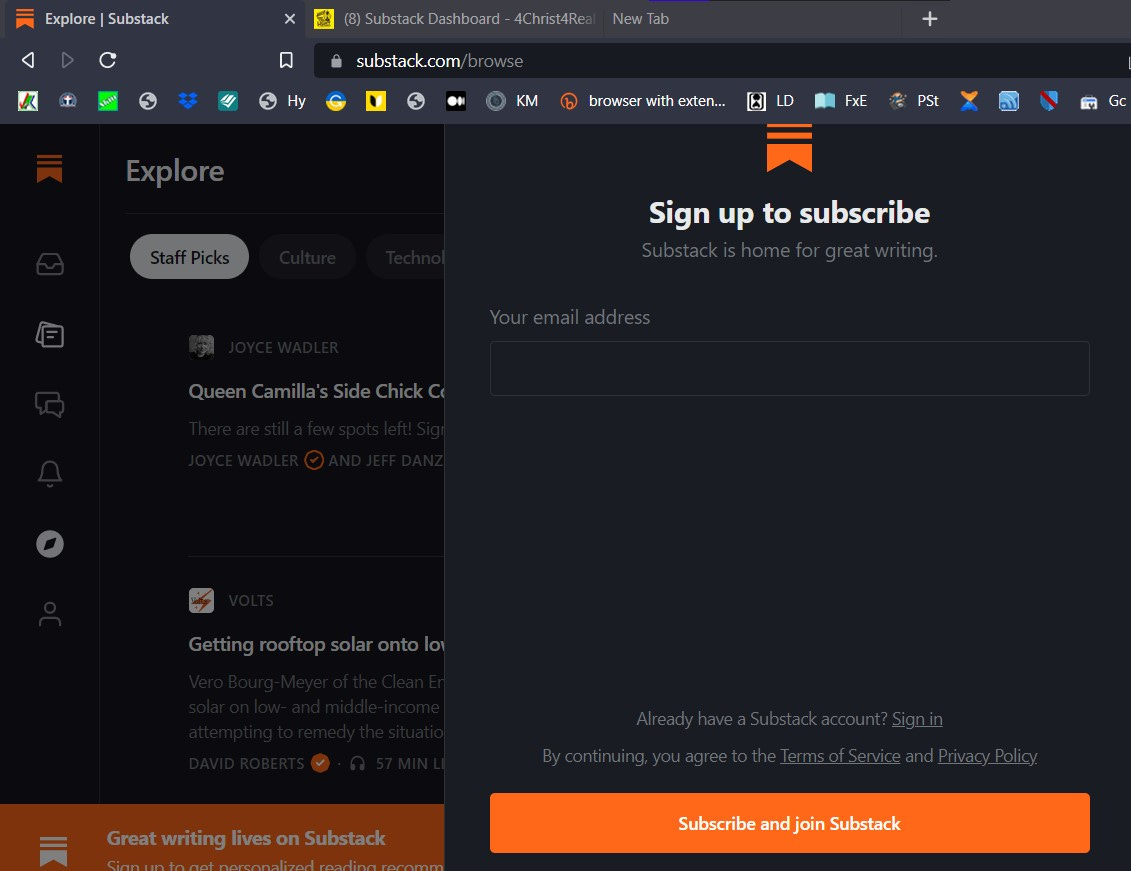Open the Terms of Service link
This screenshot has width=1131, height=871.
click(840, 756)
